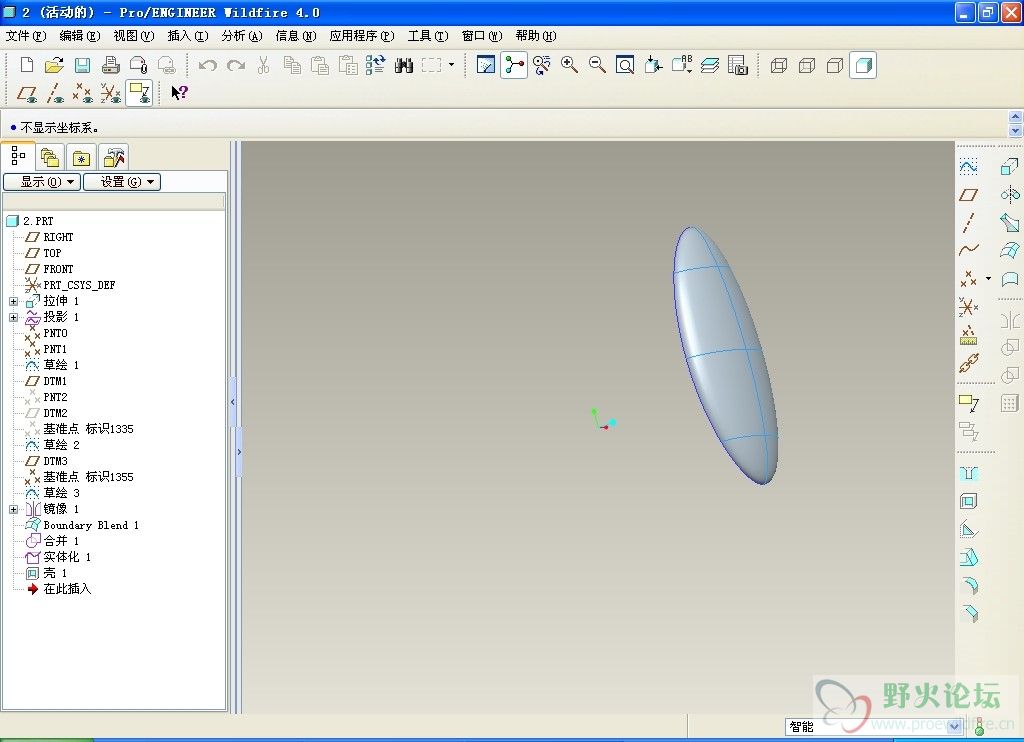Open the Layers stack icon
This screenshot has width=1024, height=742.
click(710, 65)
